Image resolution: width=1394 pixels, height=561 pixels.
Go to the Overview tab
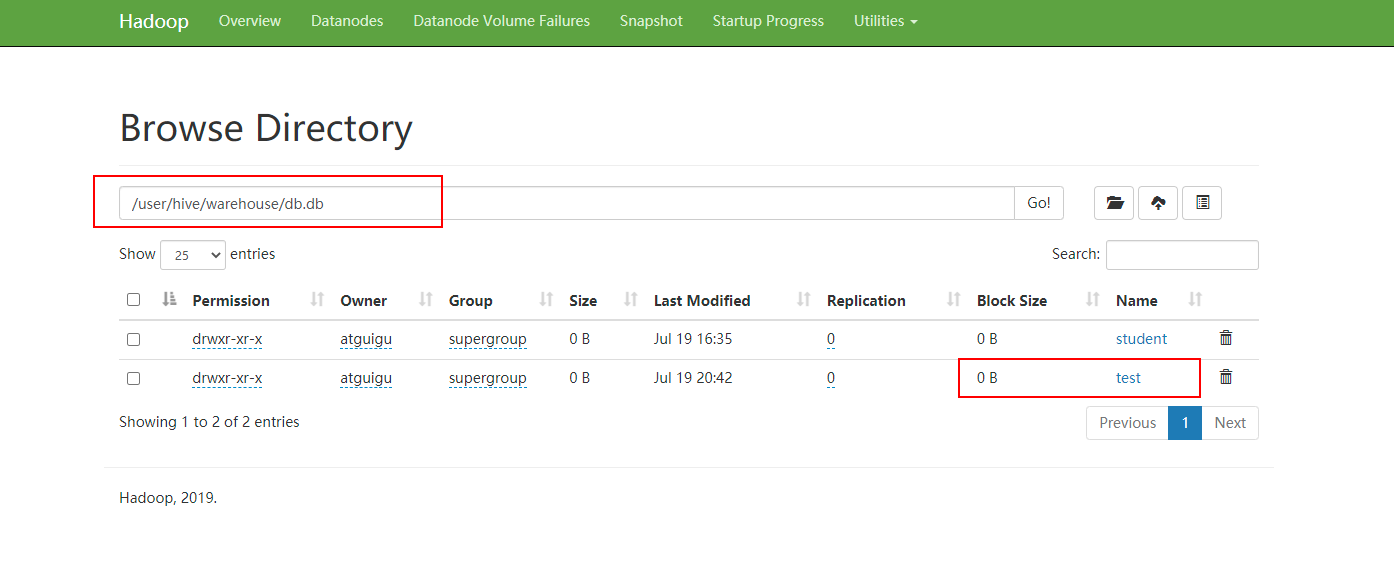(250, 21)
